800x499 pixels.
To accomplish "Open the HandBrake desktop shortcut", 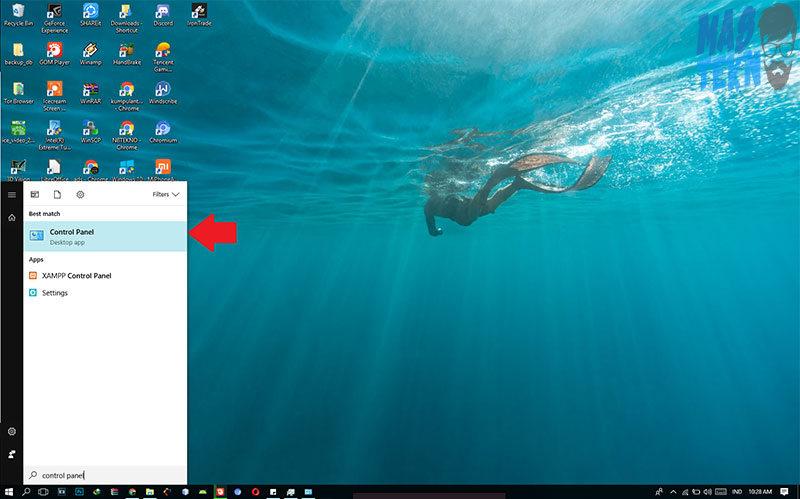I will pos(127,54).
